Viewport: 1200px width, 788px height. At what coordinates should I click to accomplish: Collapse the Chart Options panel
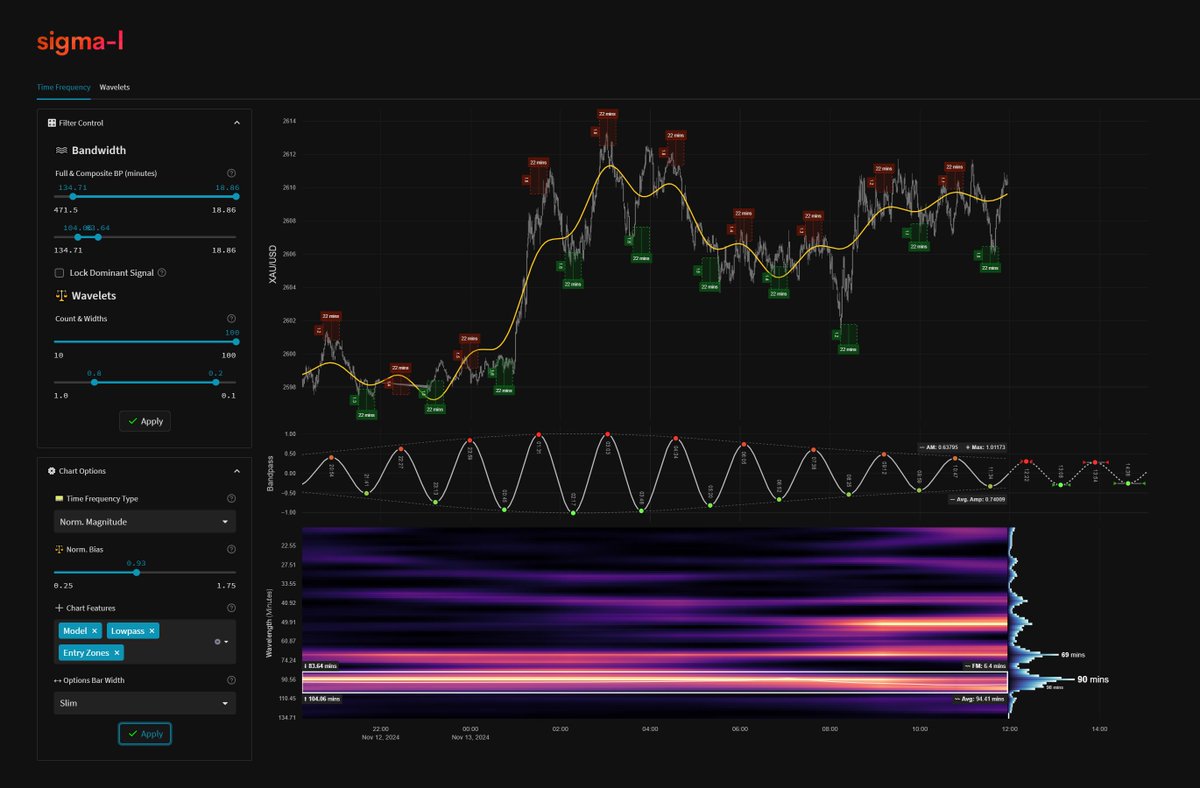[236, 471]
